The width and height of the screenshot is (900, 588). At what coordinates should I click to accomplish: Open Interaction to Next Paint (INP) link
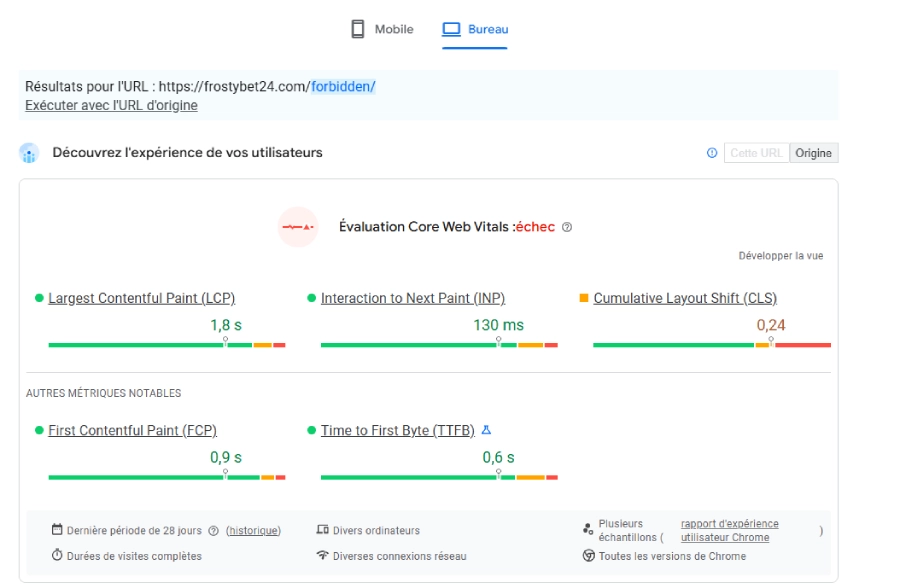tap(412, 298)
